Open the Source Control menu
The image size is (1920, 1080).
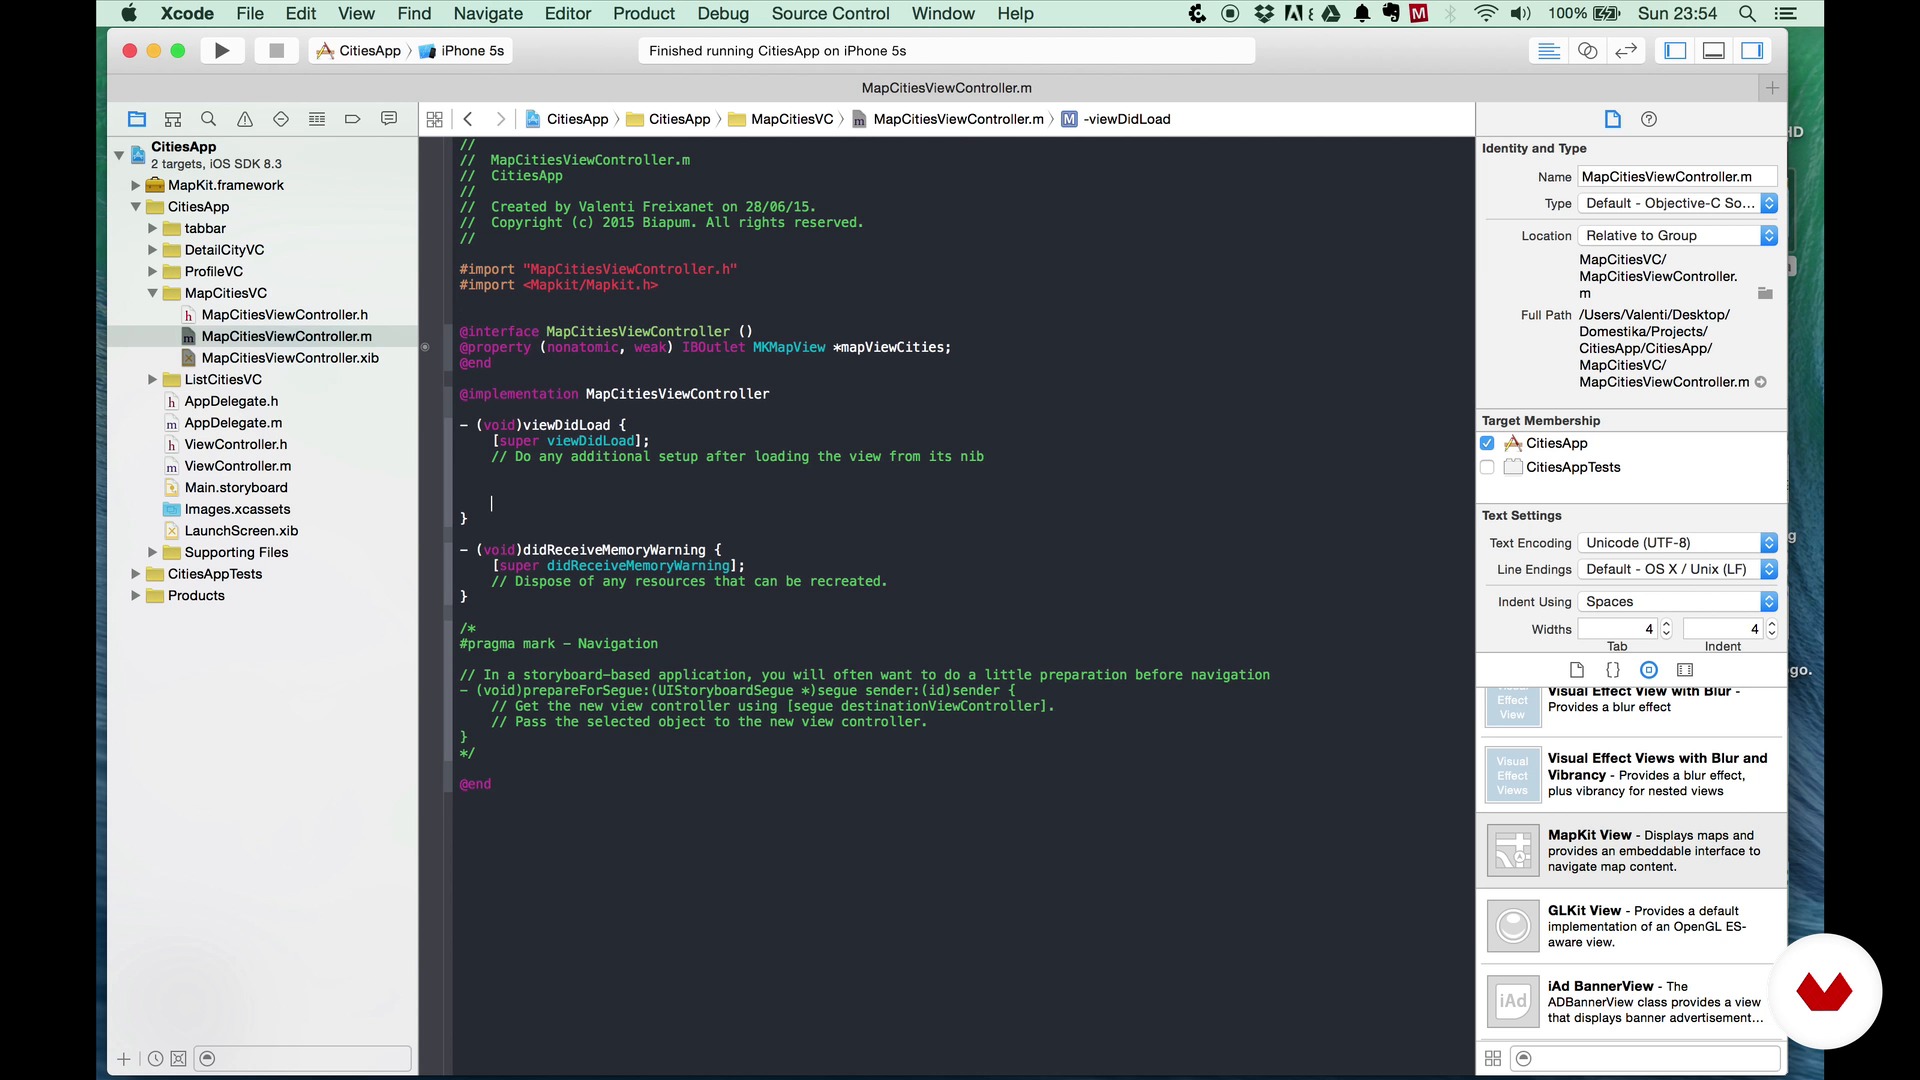click(830, 14)
